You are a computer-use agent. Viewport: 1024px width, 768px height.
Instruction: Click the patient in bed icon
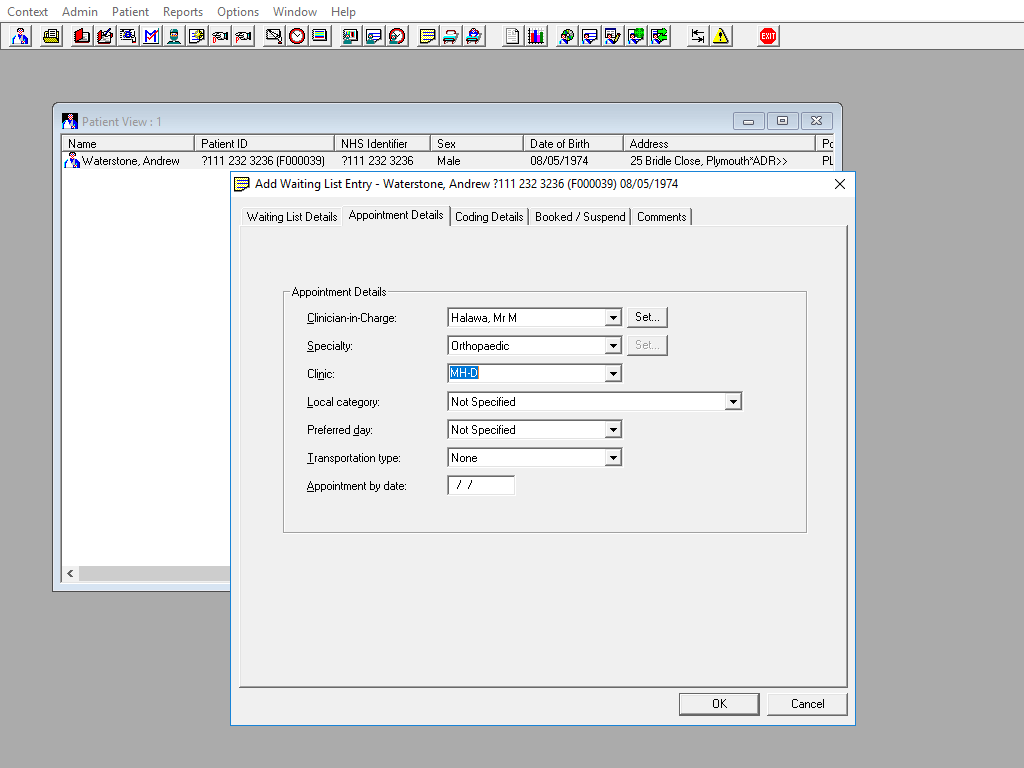(473, 36)
